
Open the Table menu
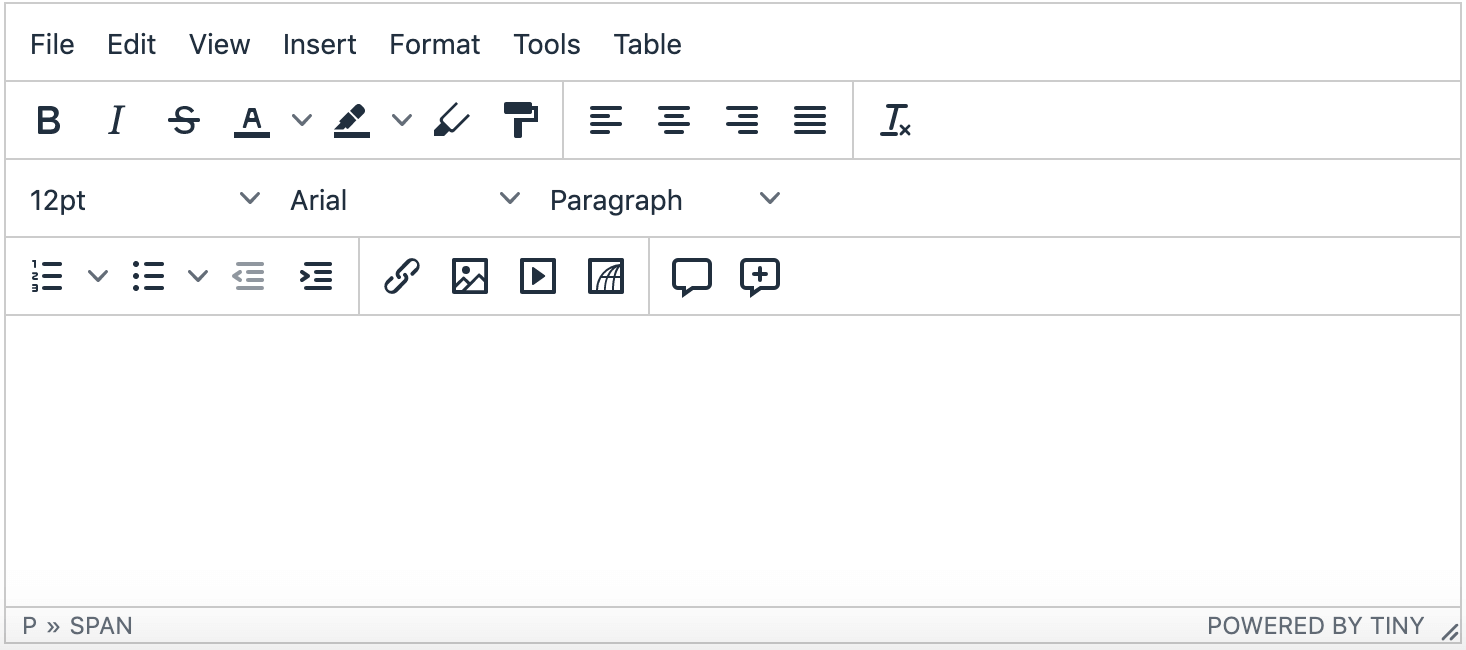(x=647, y=44)
